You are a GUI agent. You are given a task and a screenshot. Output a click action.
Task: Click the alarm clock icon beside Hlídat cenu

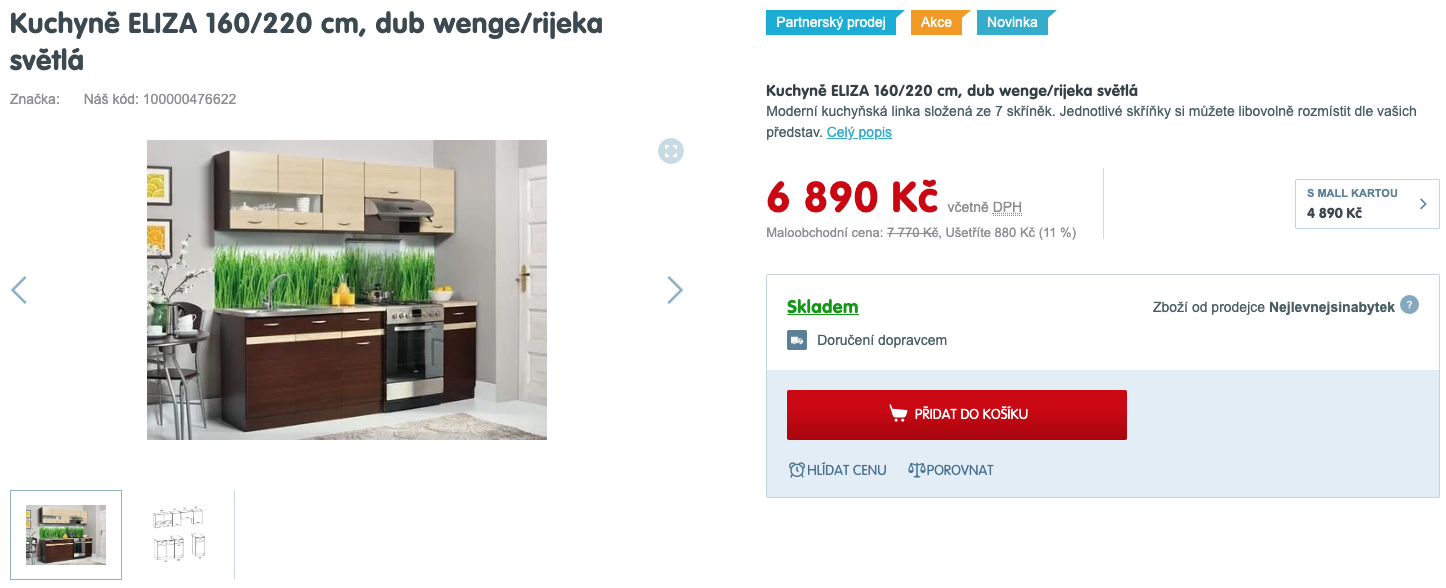pos(797,470)
